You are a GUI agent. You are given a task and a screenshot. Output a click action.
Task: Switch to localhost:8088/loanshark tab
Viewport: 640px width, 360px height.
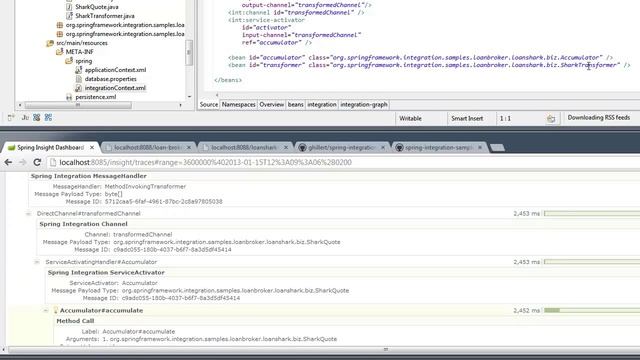coord(245,147)
